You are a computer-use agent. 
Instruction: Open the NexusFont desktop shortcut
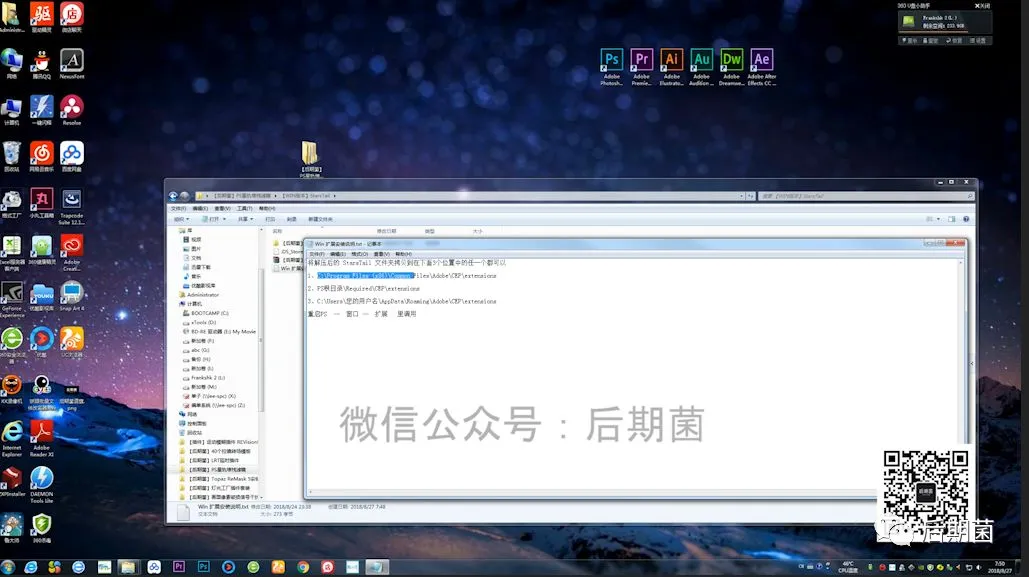click(72, 64)
